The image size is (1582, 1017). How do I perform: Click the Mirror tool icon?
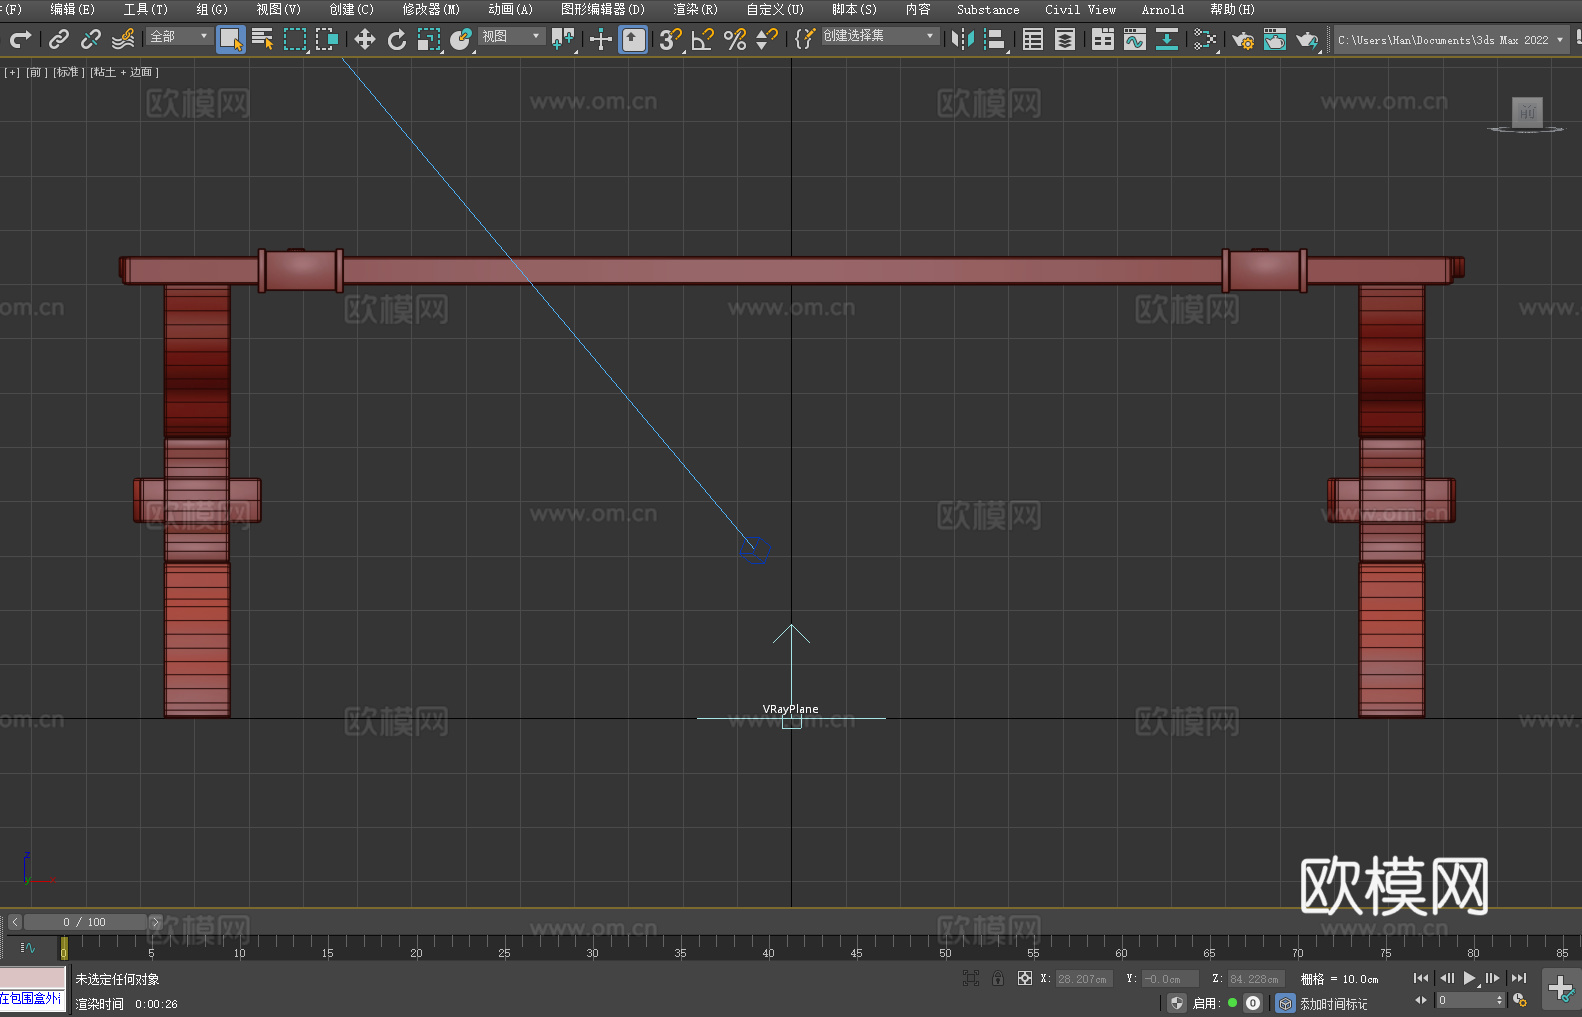point(963,39)
